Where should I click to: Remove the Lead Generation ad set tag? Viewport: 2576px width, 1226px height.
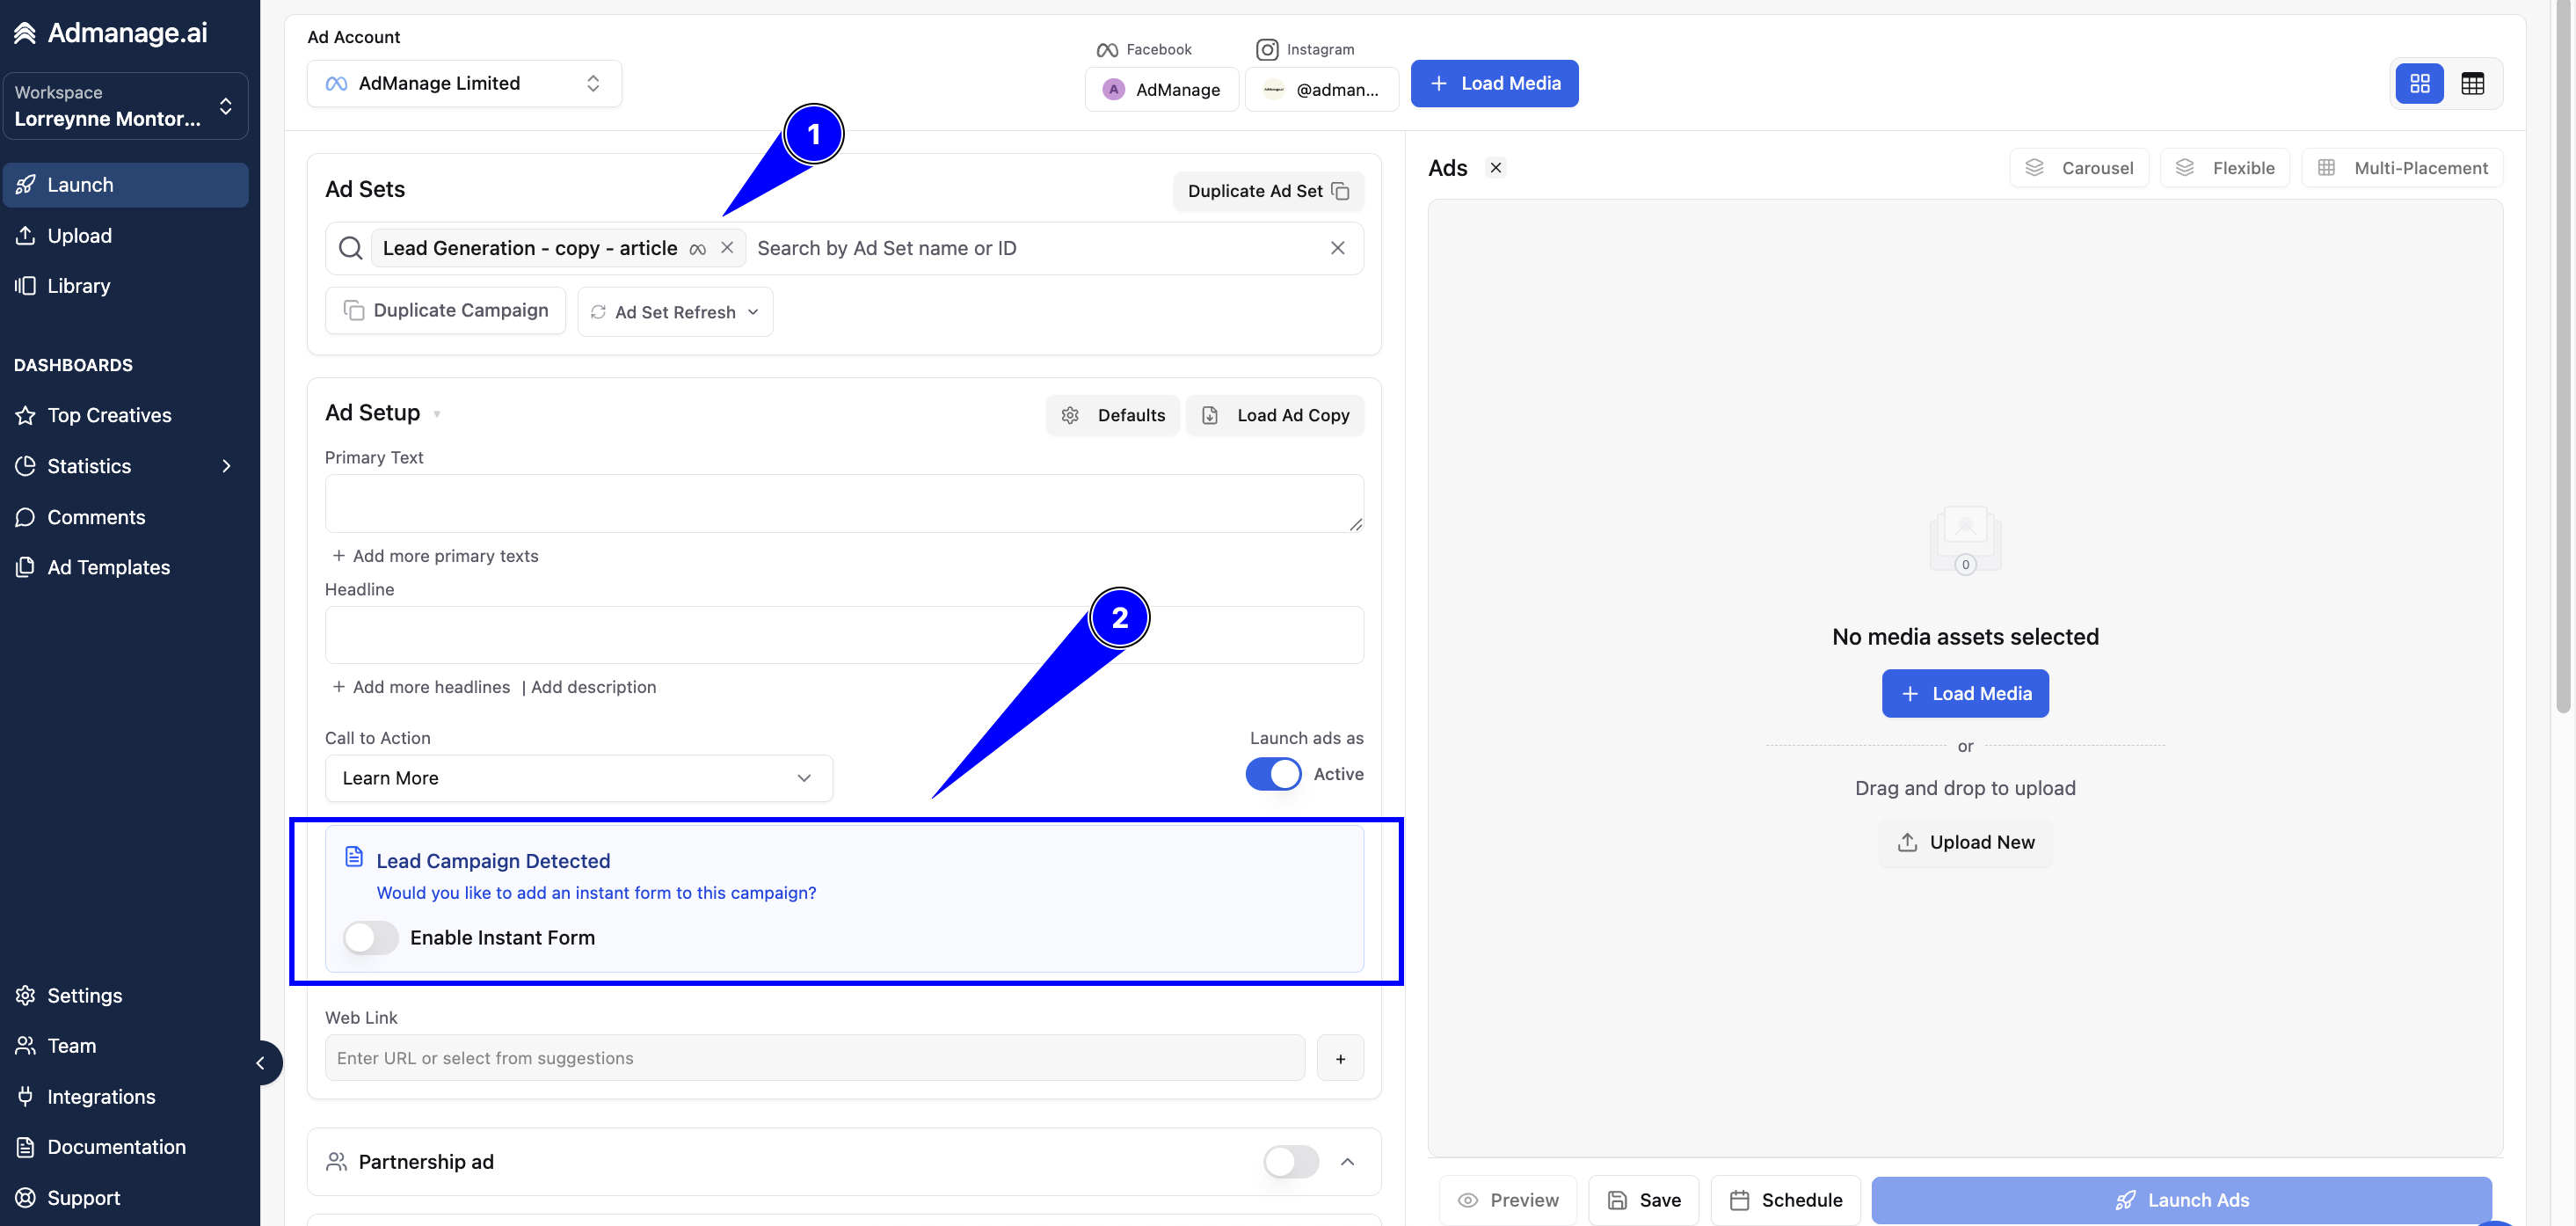pyautogui.click(x=727, y=248)
